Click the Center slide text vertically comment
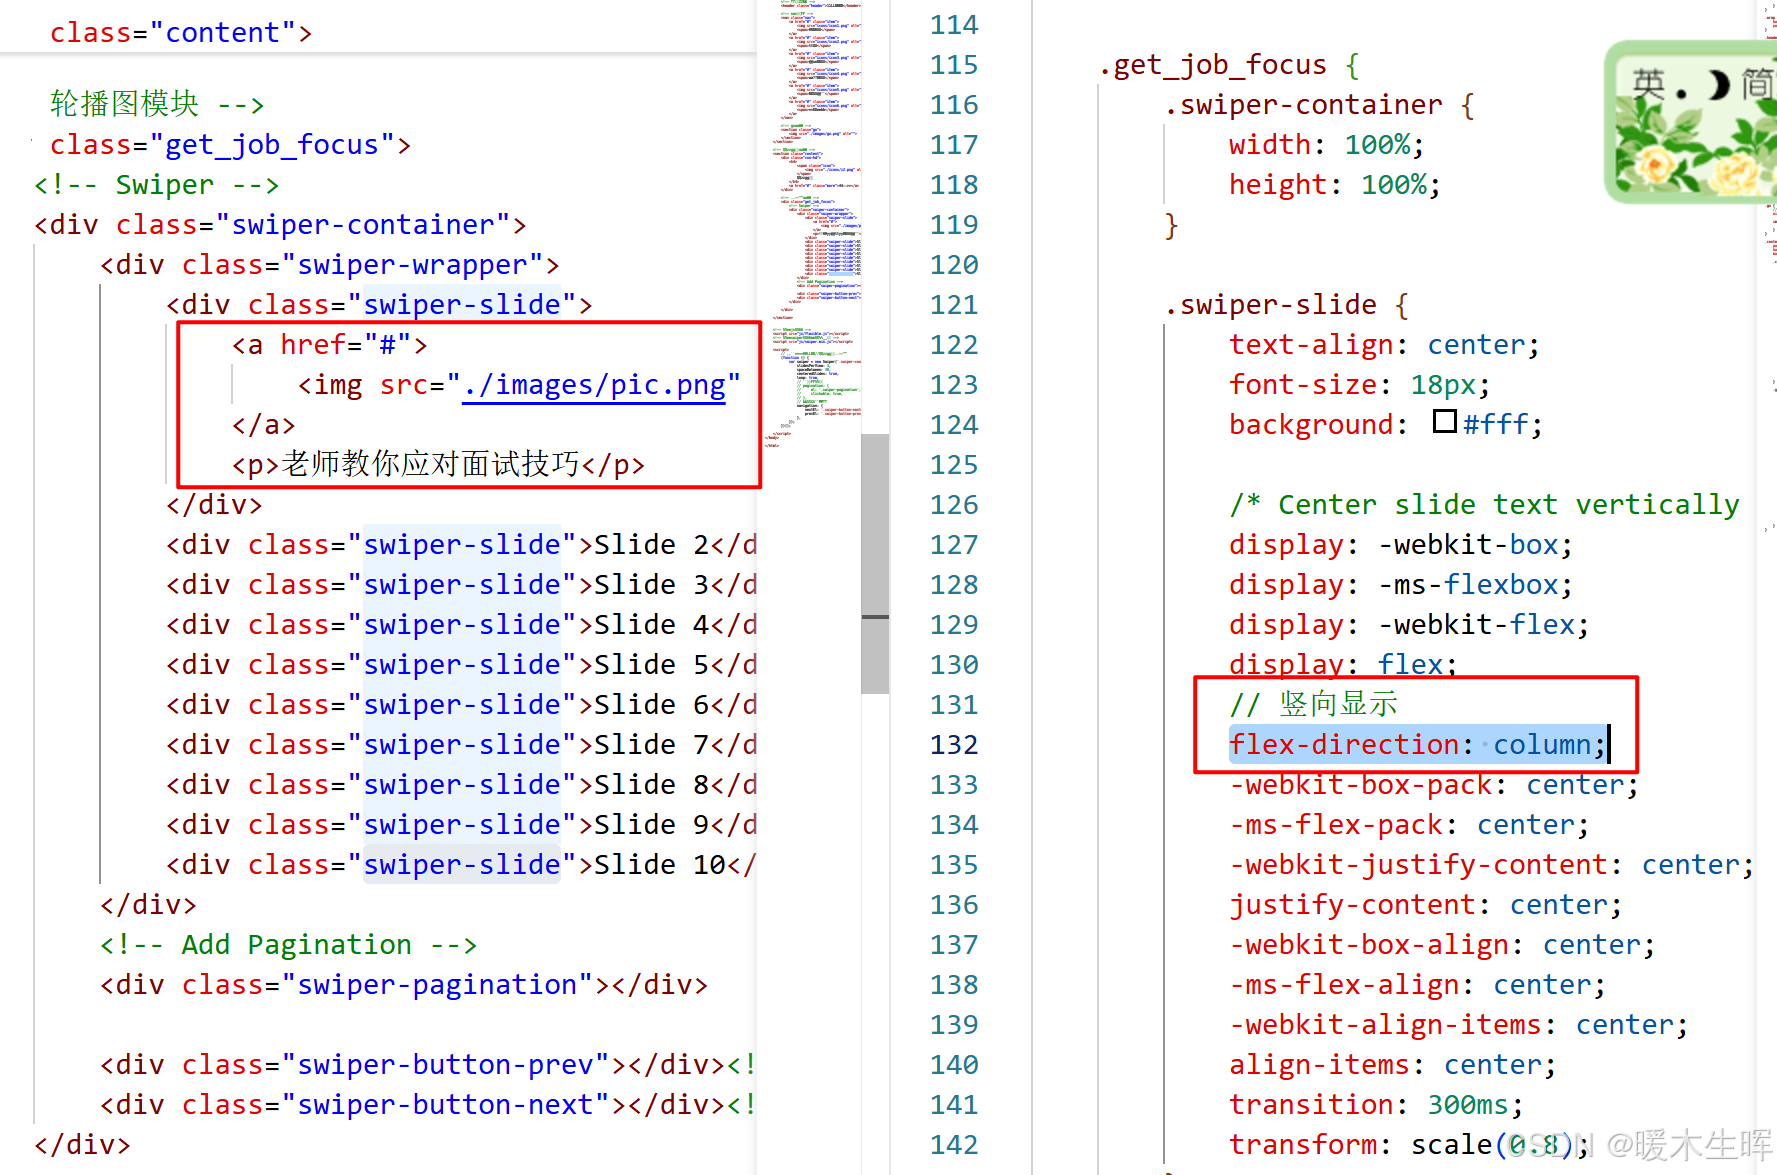The image size is (1777, 1175). coord(1485,505)
